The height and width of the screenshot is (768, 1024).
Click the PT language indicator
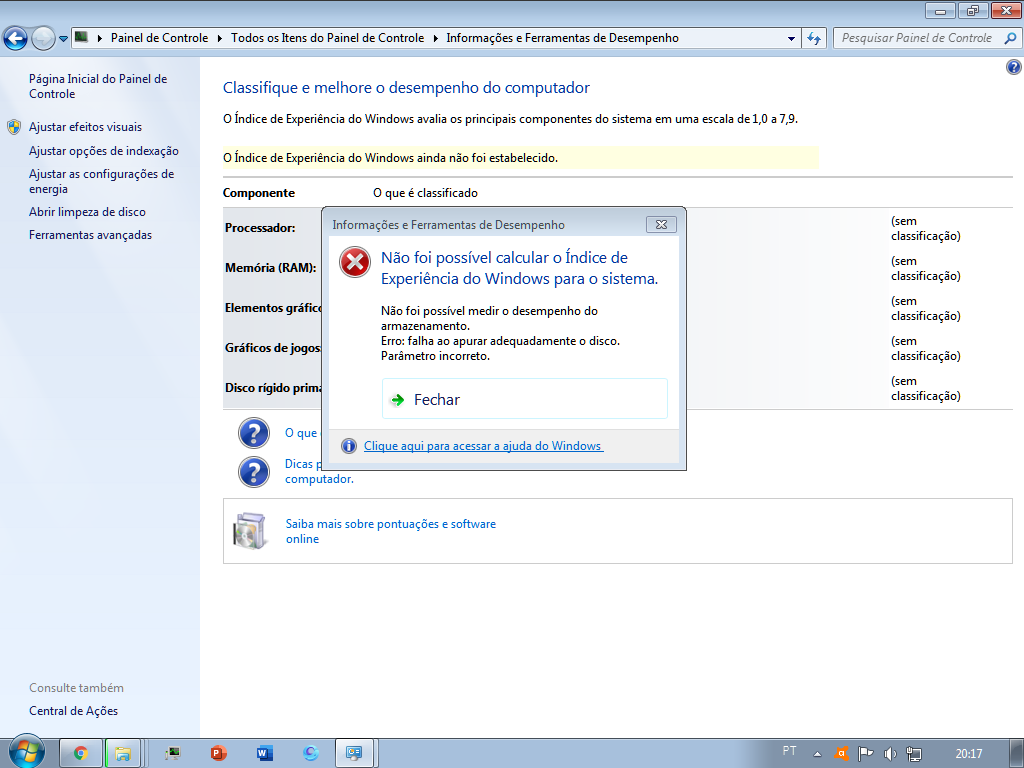click(x=790, y=750)
